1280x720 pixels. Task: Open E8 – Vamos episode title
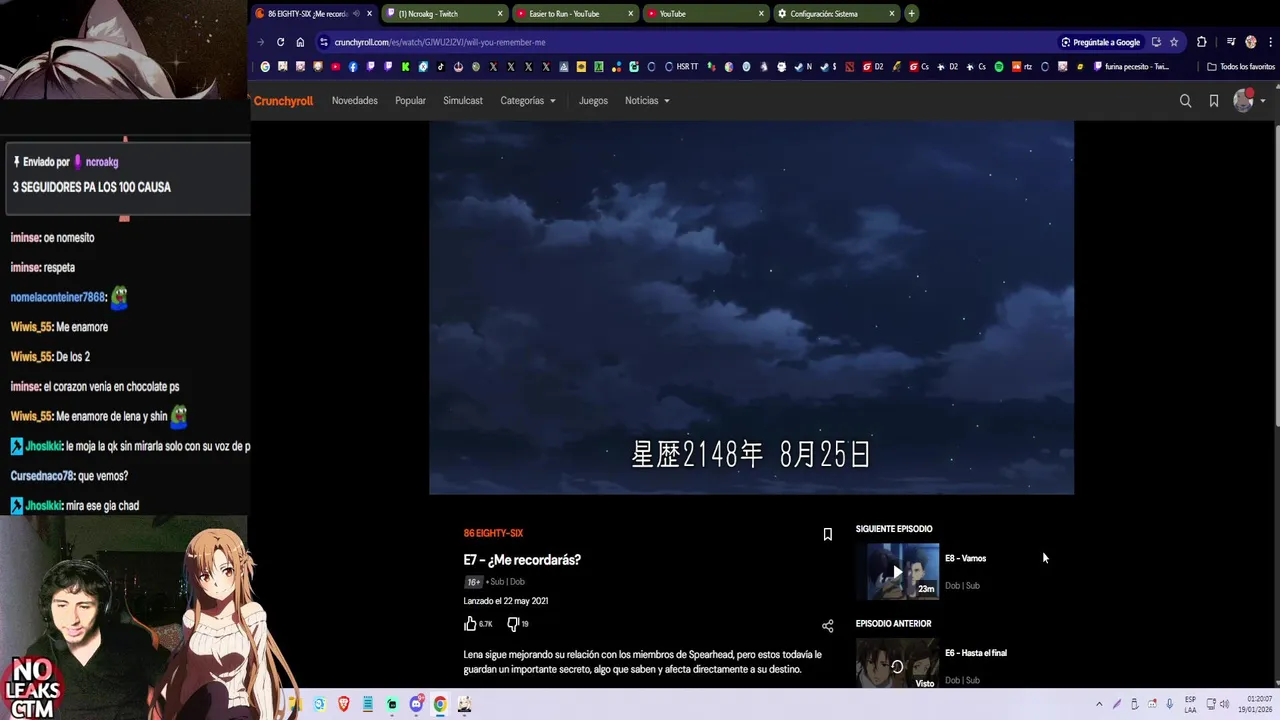click(965, 559)
